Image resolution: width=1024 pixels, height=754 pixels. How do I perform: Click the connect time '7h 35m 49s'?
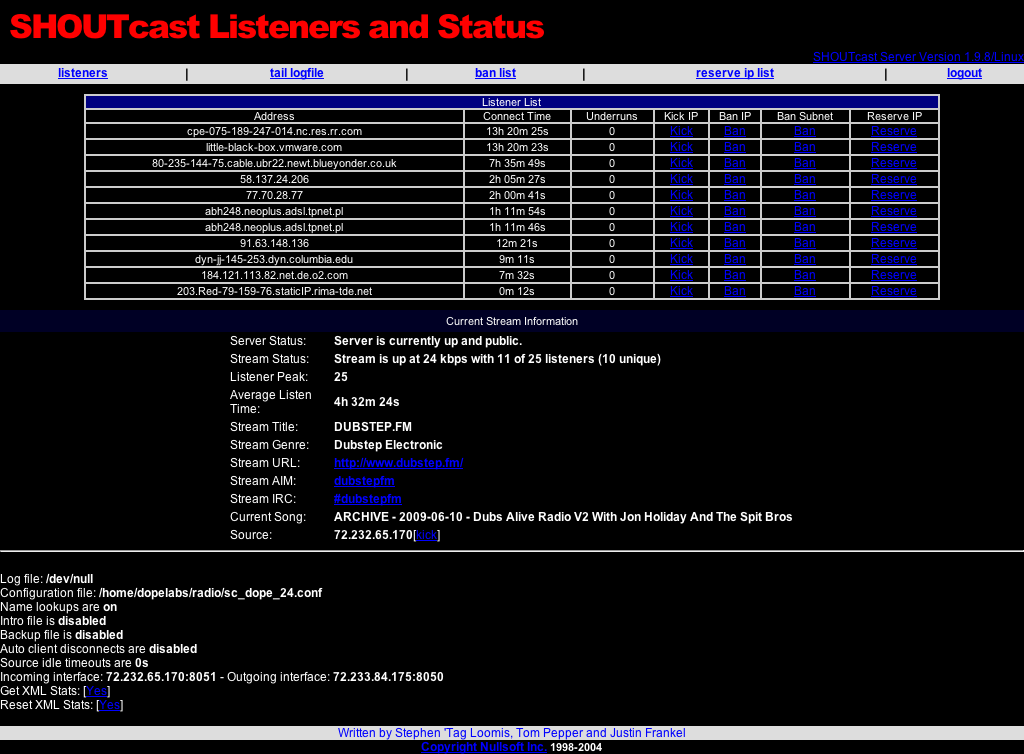click(517, 163)
